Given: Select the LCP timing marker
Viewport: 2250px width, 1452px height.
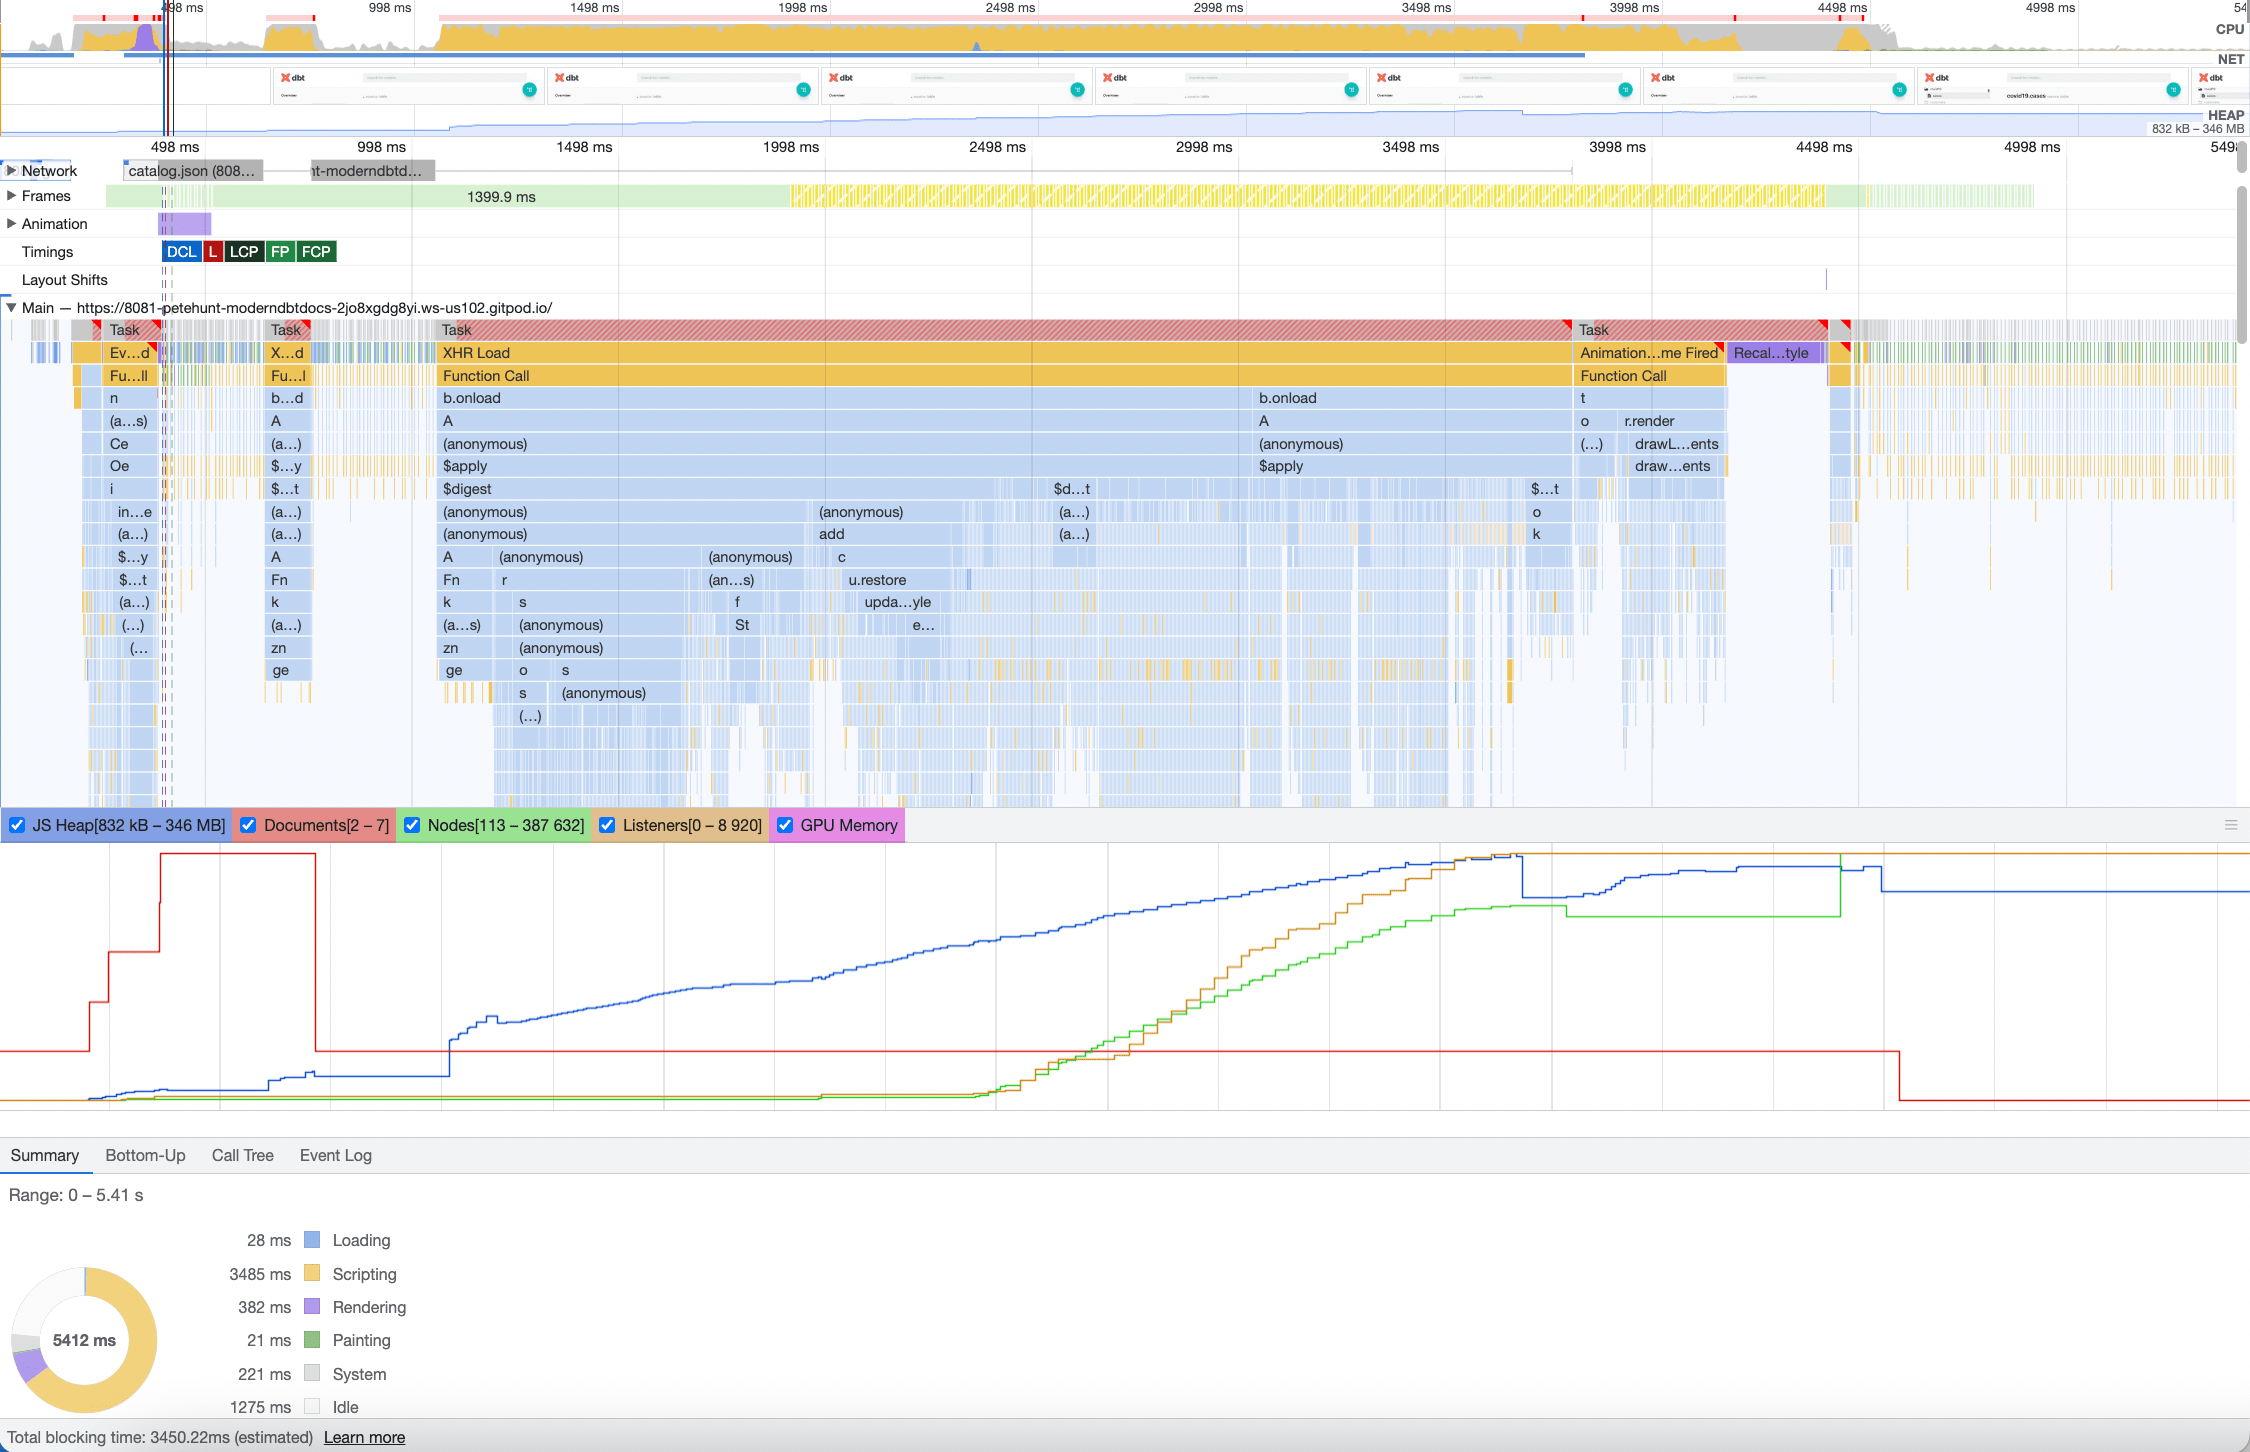Looking at the screenshot, I should click(x=244, y=252).
